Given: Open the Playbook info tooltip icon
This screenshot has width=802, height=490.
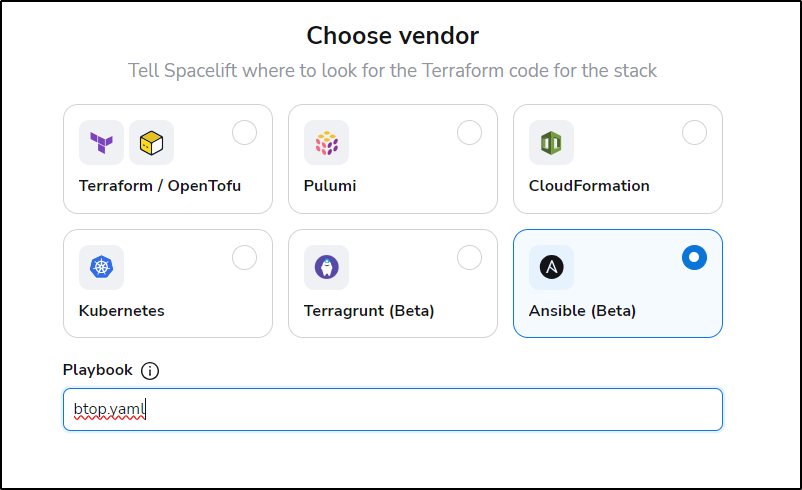Looking at the screenshot, I should [x=150, y=370].
